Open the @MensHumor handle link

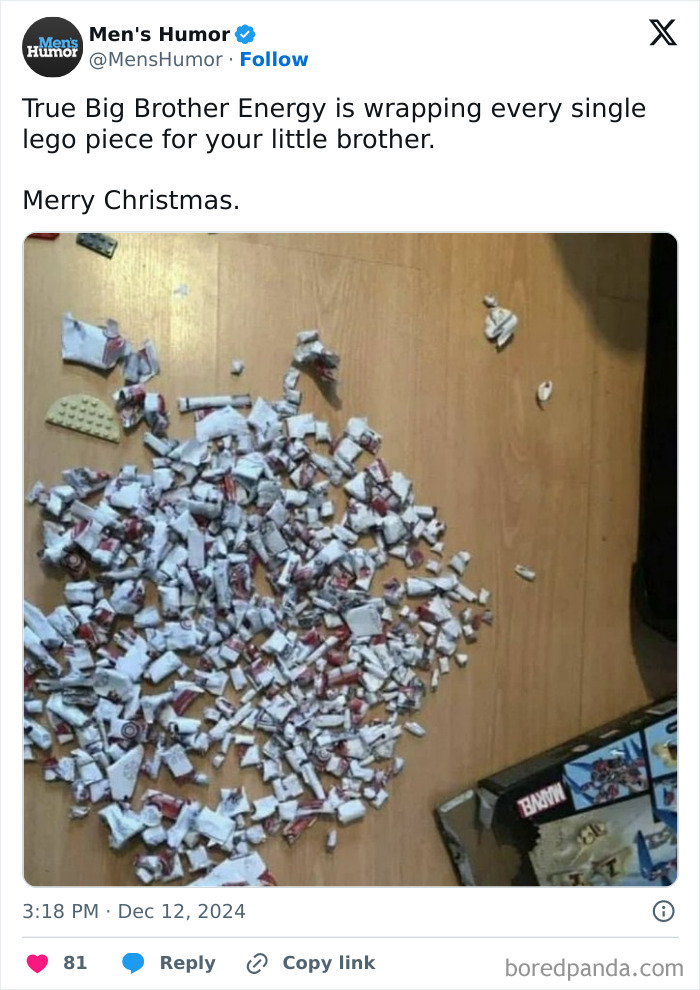click(156, 59)
